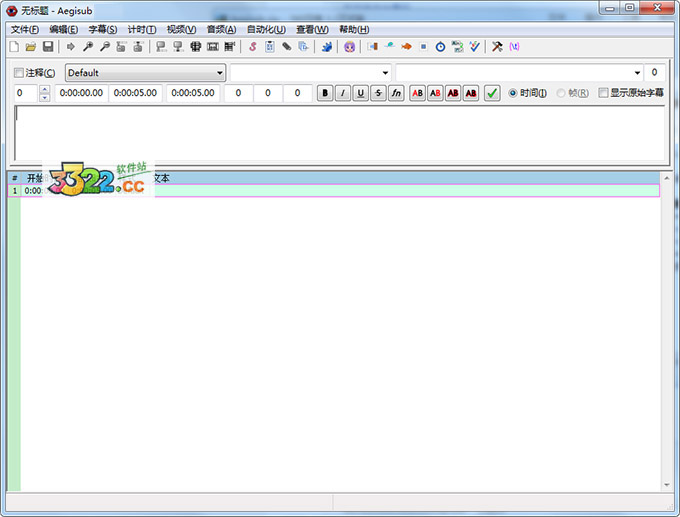Viewport: 680px width, 517px height.
Task: Open the 视频 menu
Action: (x=182, y=29)
